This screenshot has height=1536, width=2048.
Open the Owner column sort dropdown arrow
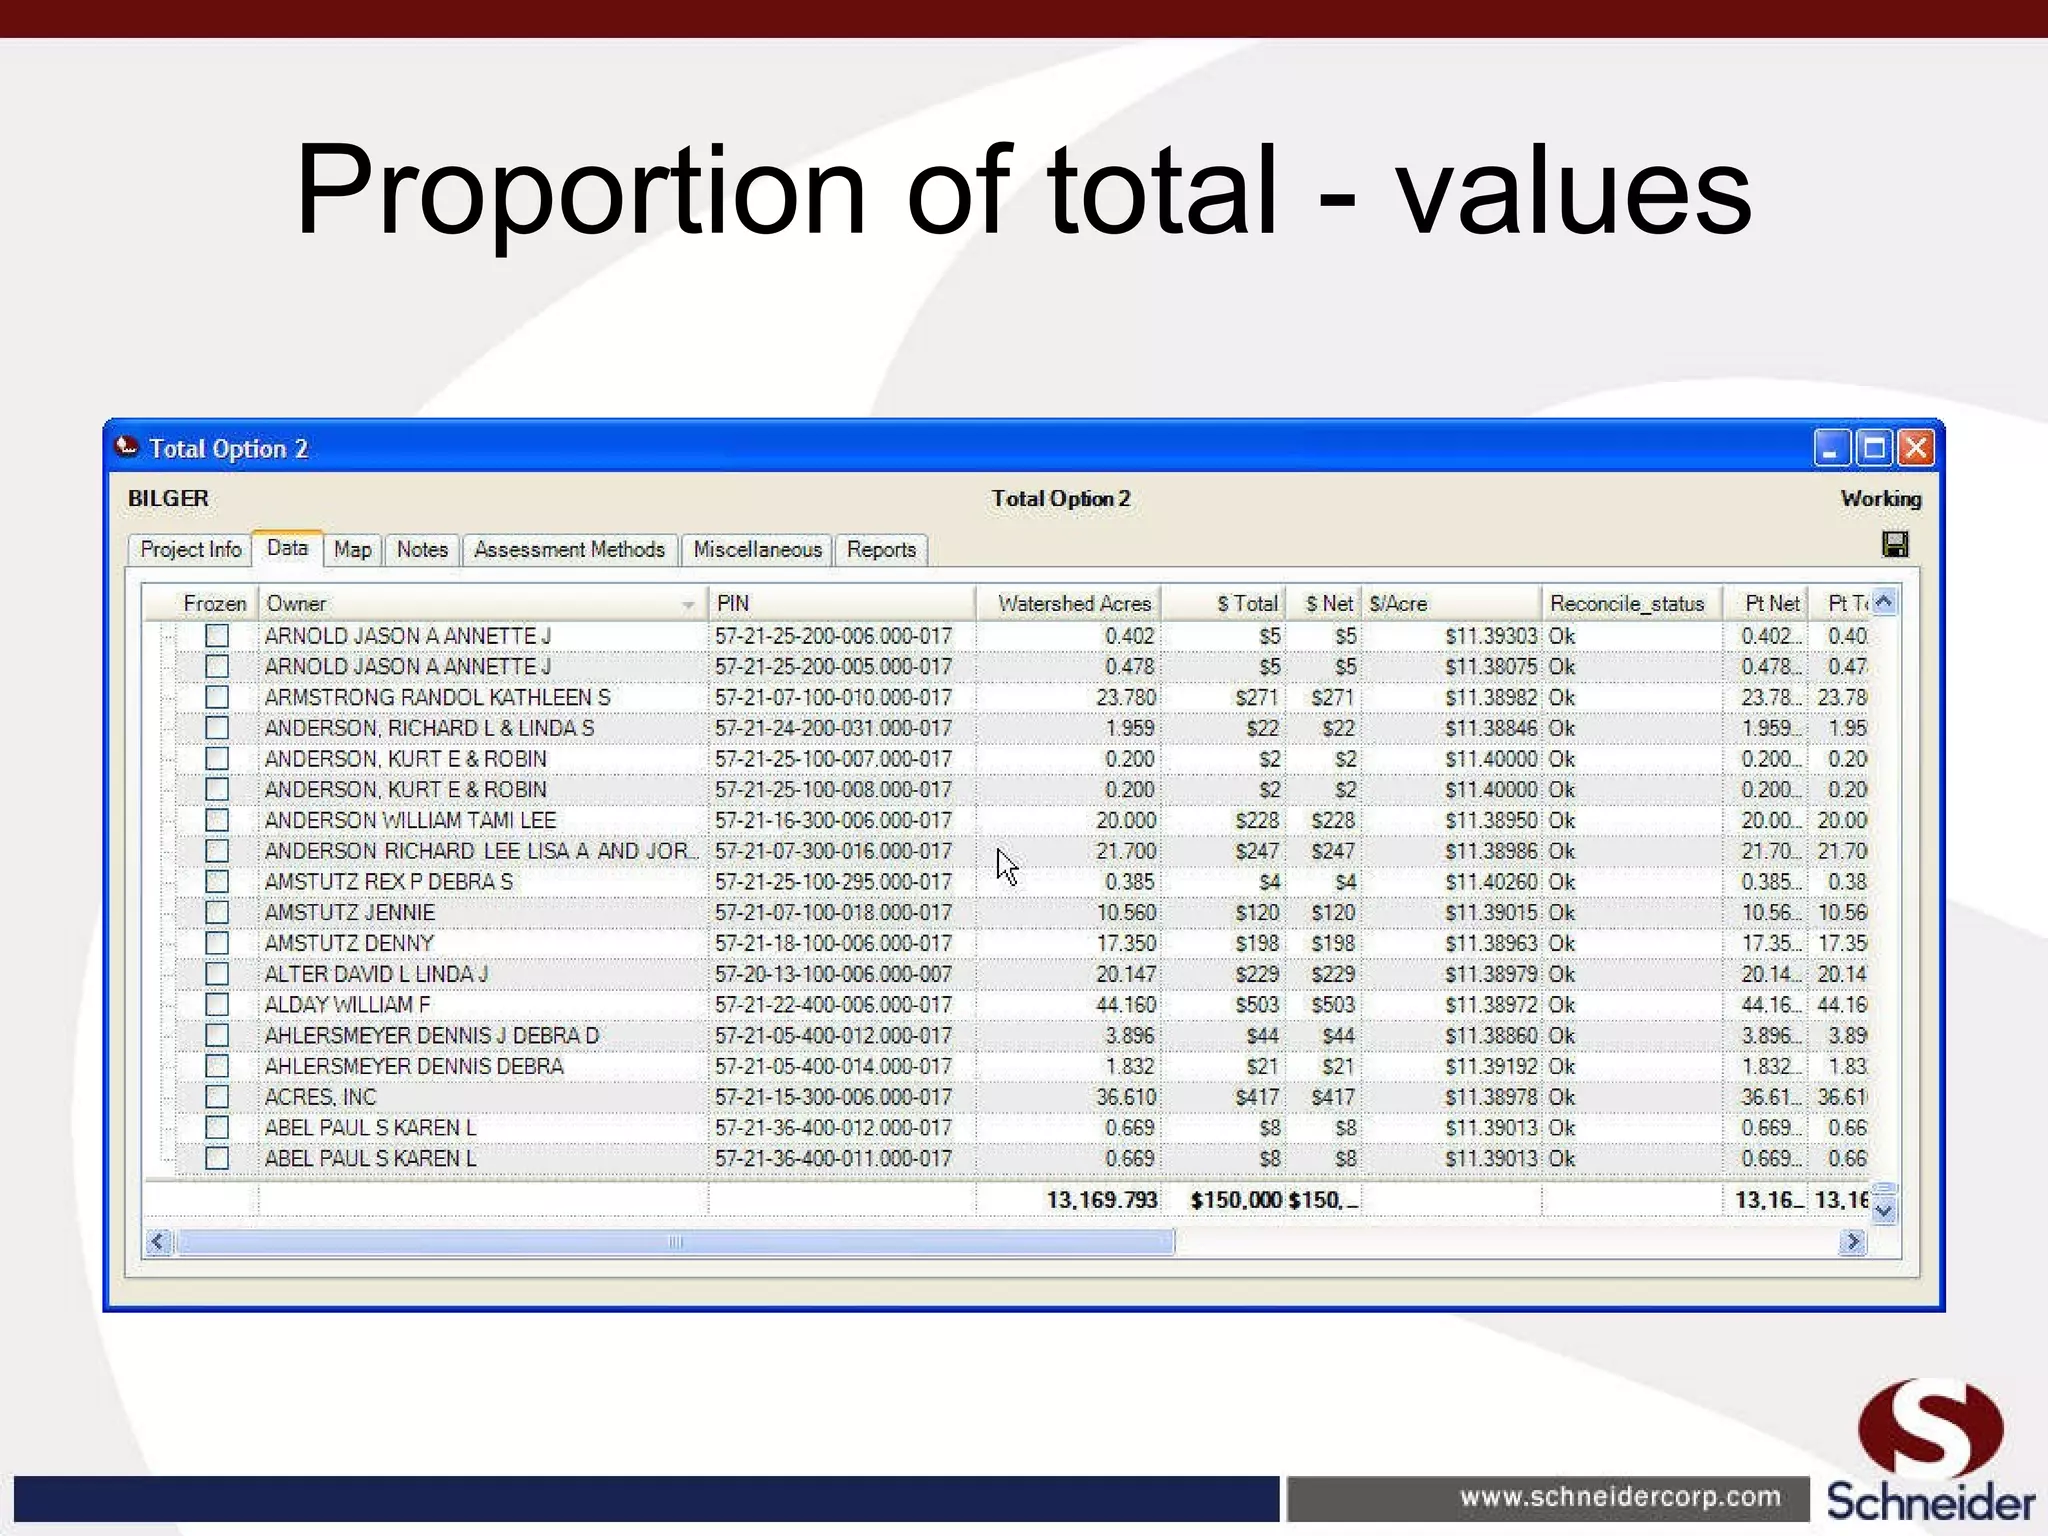coord(688,605)
